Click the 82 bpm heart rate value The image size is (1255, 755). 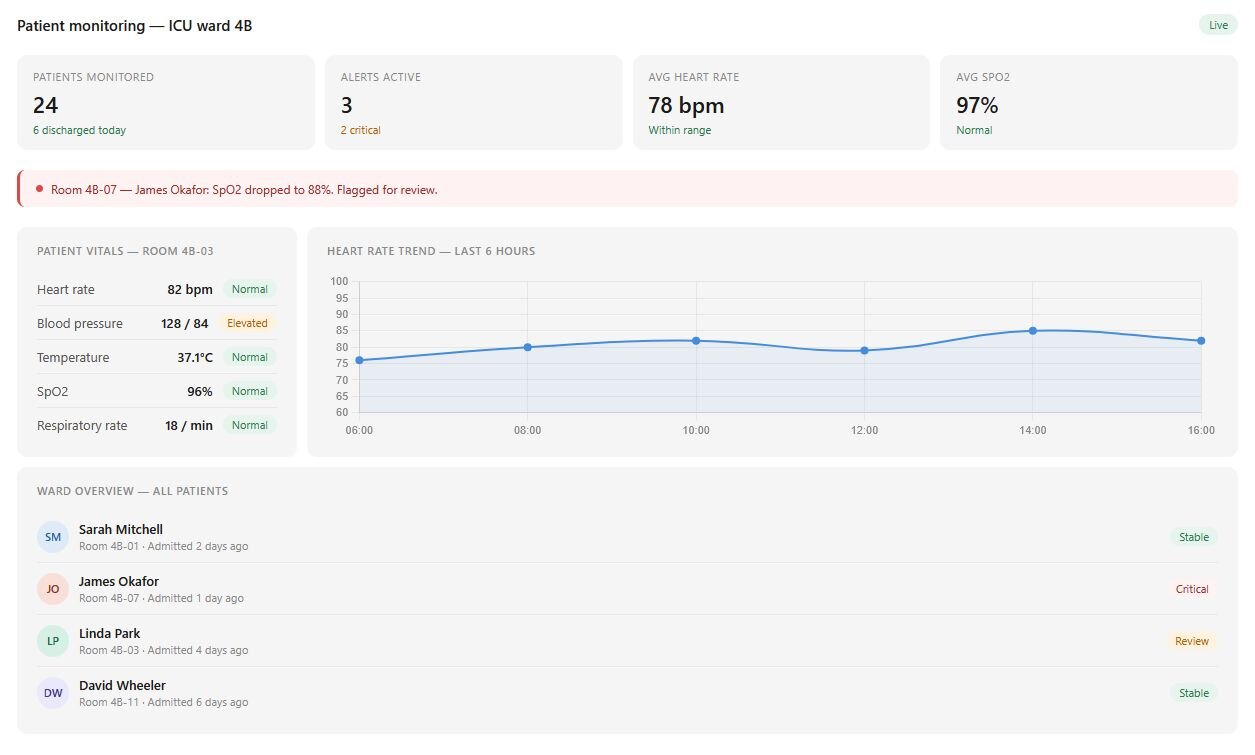tap(190, 289)
